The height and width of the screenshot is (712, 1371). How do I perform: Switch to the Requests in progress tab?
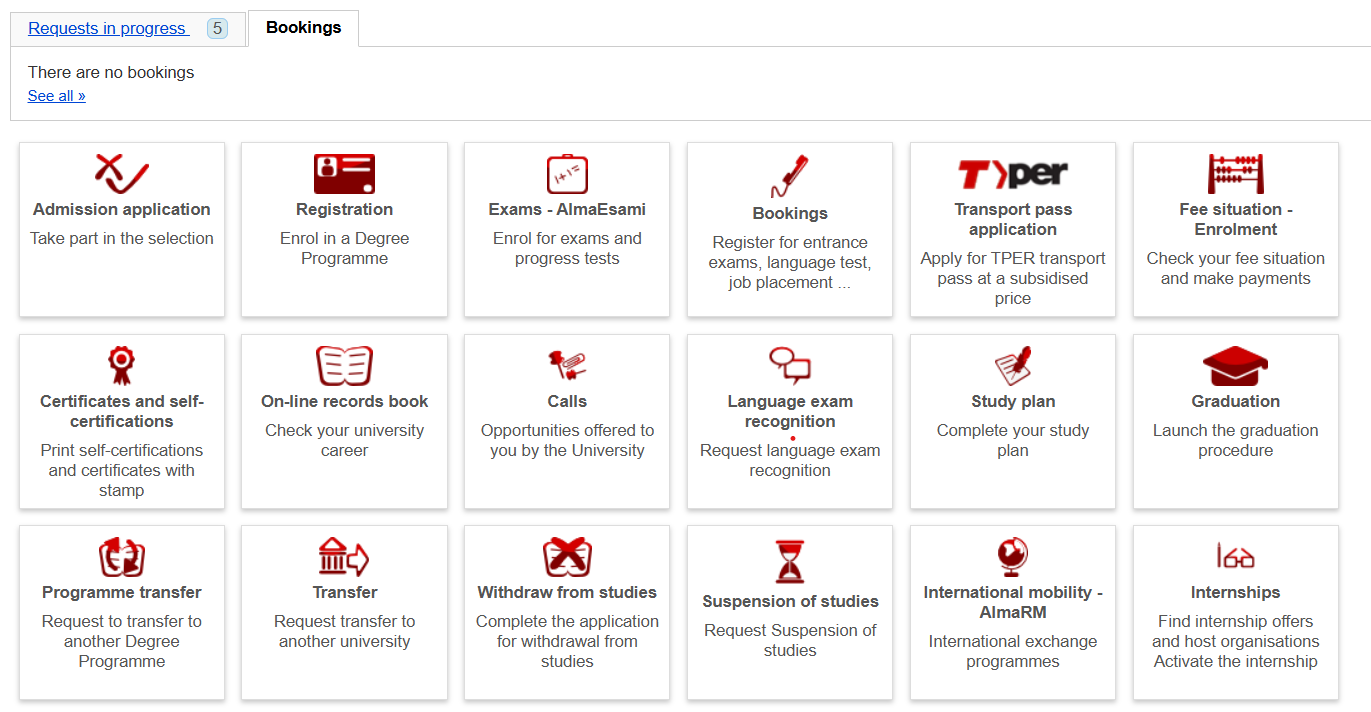(x=107, y=28)
